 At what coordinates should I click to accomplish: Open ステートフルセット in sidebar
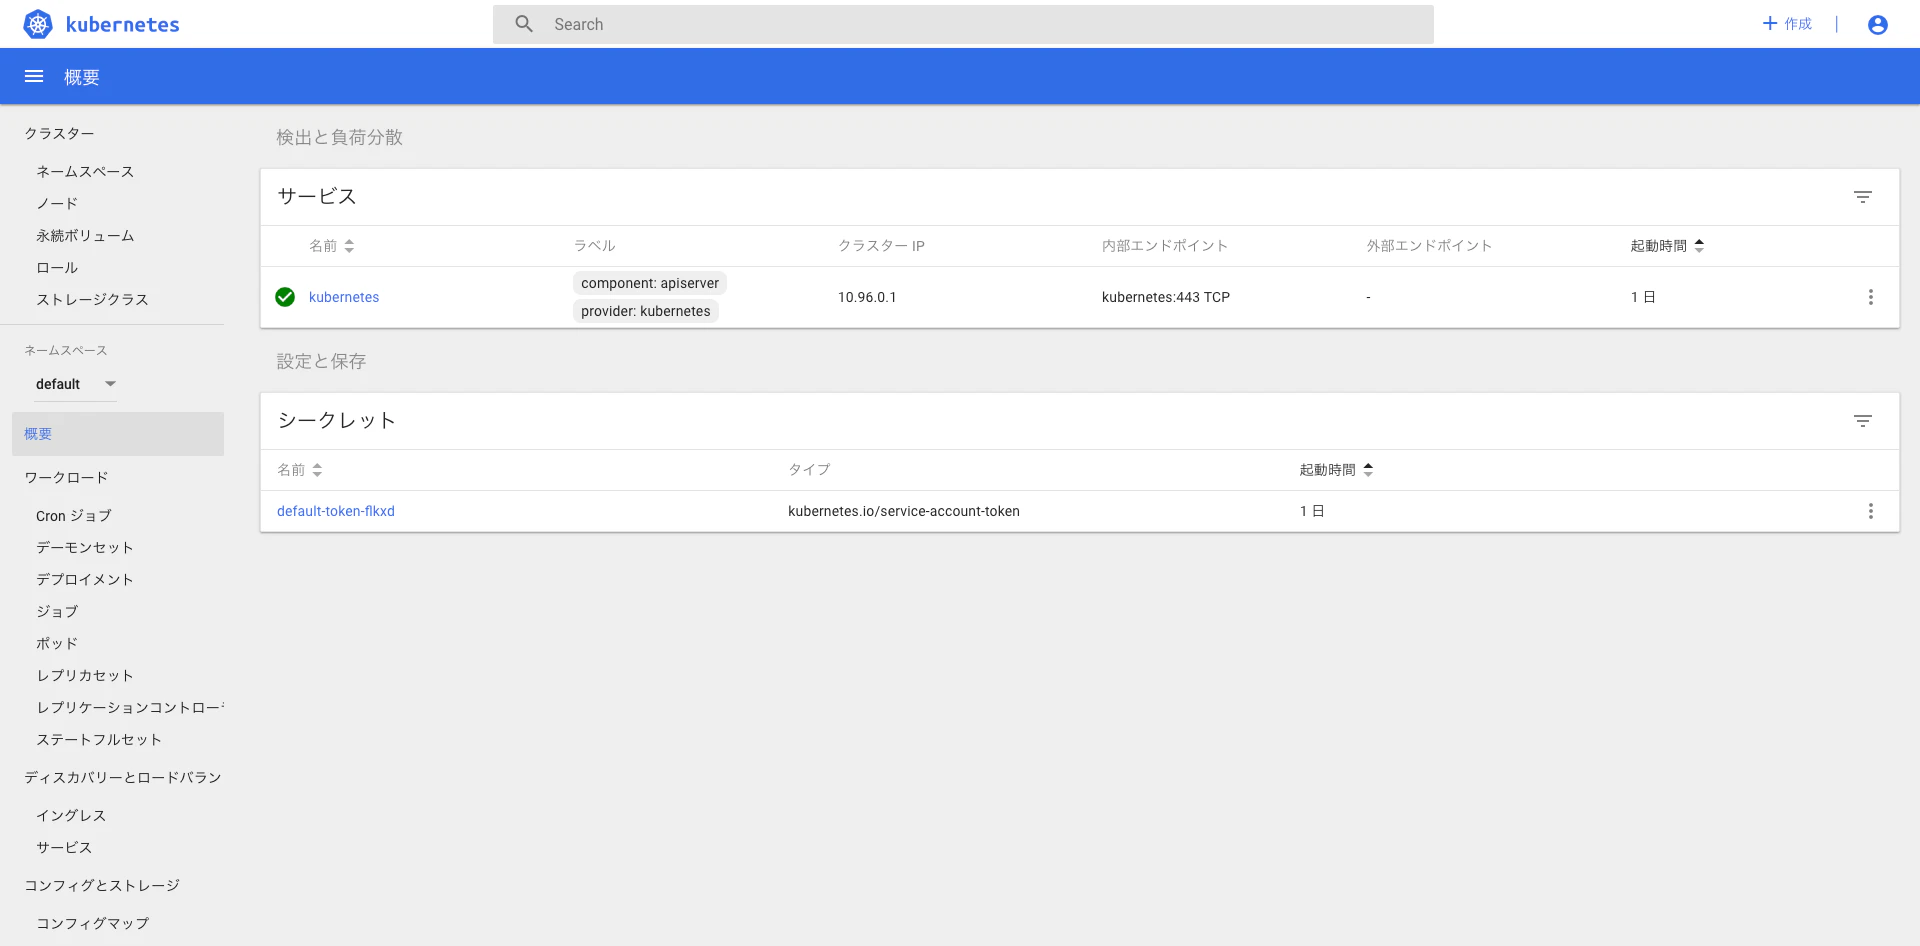(x=99, y=740)
